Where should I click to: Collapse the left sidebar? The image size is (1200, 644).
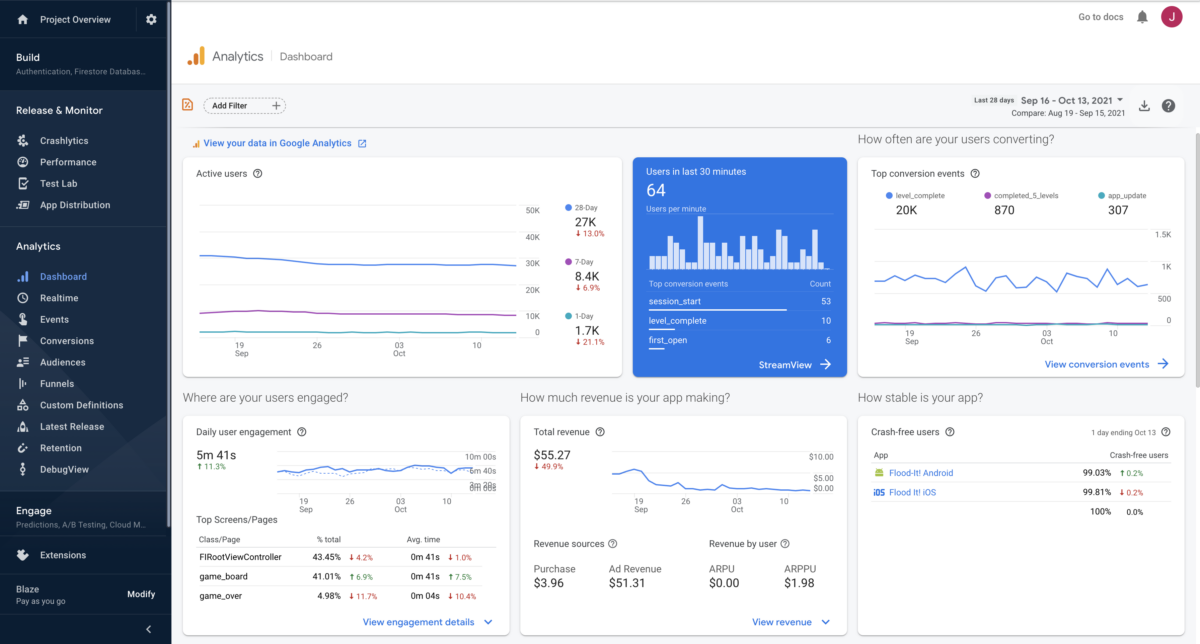(x=148, y=629)
